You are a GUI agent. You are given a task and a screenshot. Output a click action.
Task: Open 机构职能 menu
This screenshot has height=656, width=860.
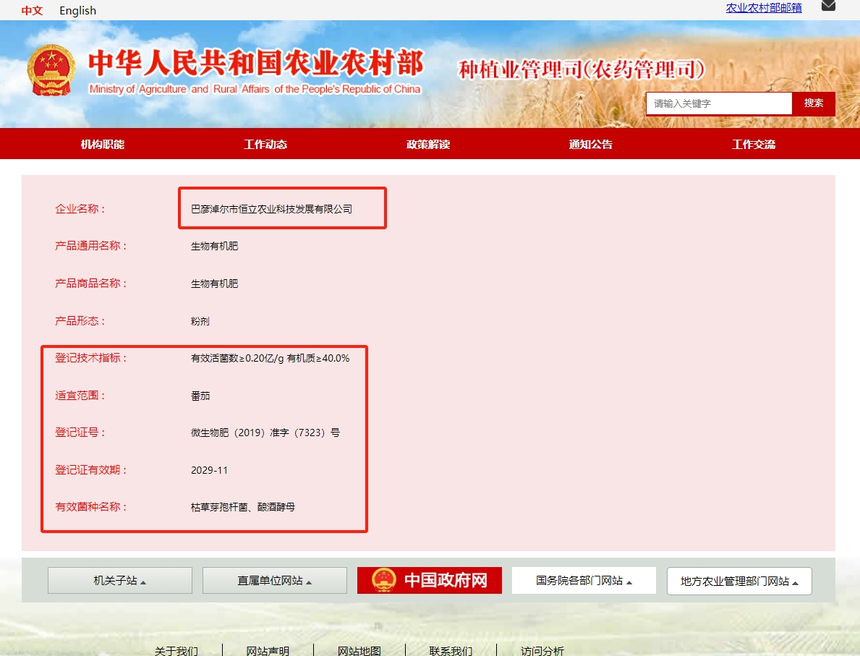[x=103, y=144]
